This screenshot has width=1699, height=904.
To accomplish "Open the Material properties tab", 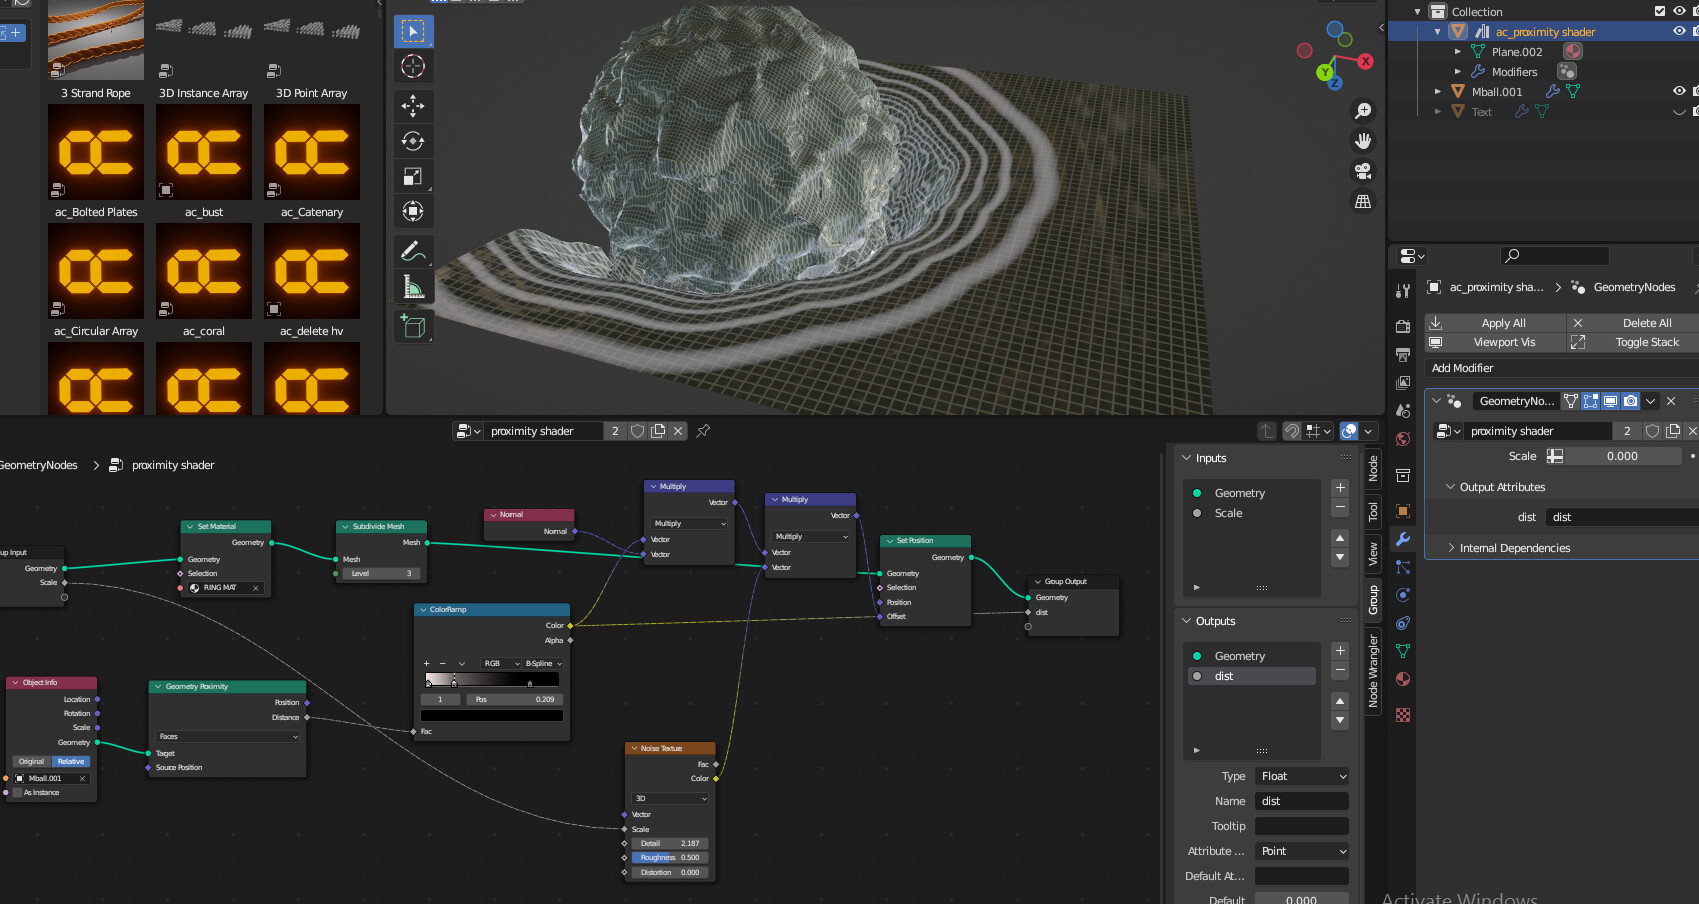I will (1403, 679).
